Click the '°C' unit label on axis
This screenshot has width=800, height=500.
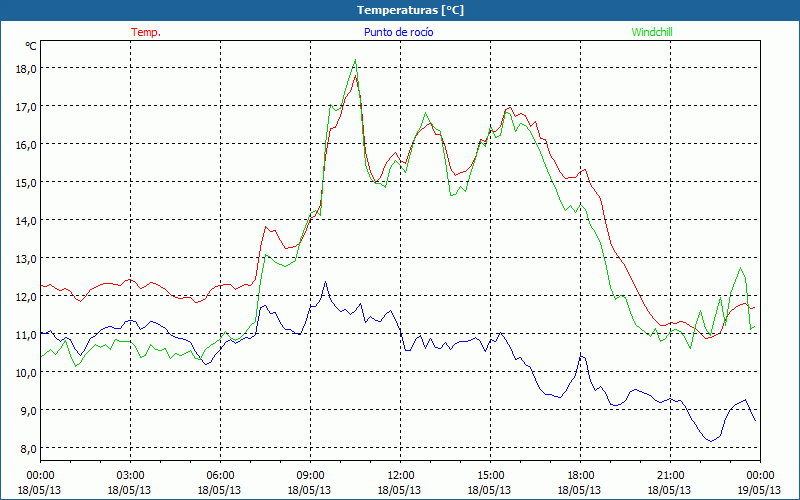(31, 46)
